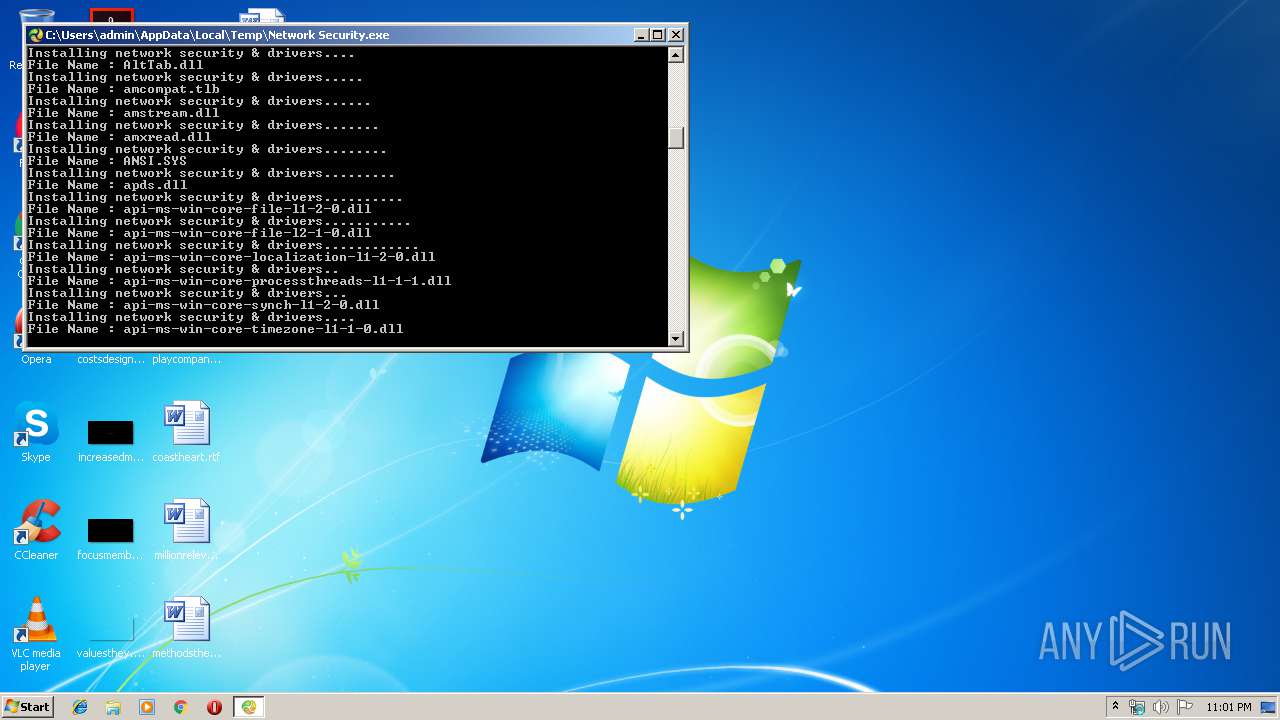Select the coastheart.rtf document icon
The image size is (1280, 720).
click(x=186, y=432)
